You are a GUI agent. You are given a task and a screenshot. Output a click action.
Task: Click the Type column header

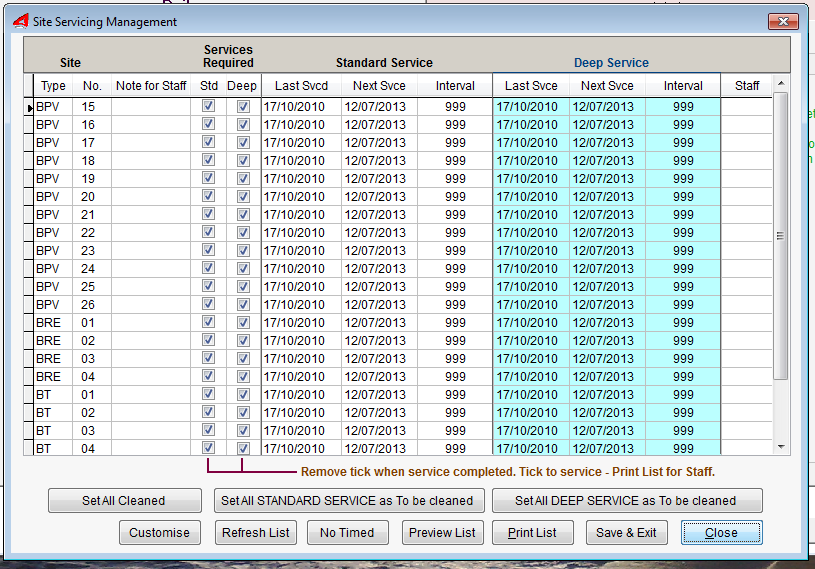pyautogui.click(x=53, y=86)
